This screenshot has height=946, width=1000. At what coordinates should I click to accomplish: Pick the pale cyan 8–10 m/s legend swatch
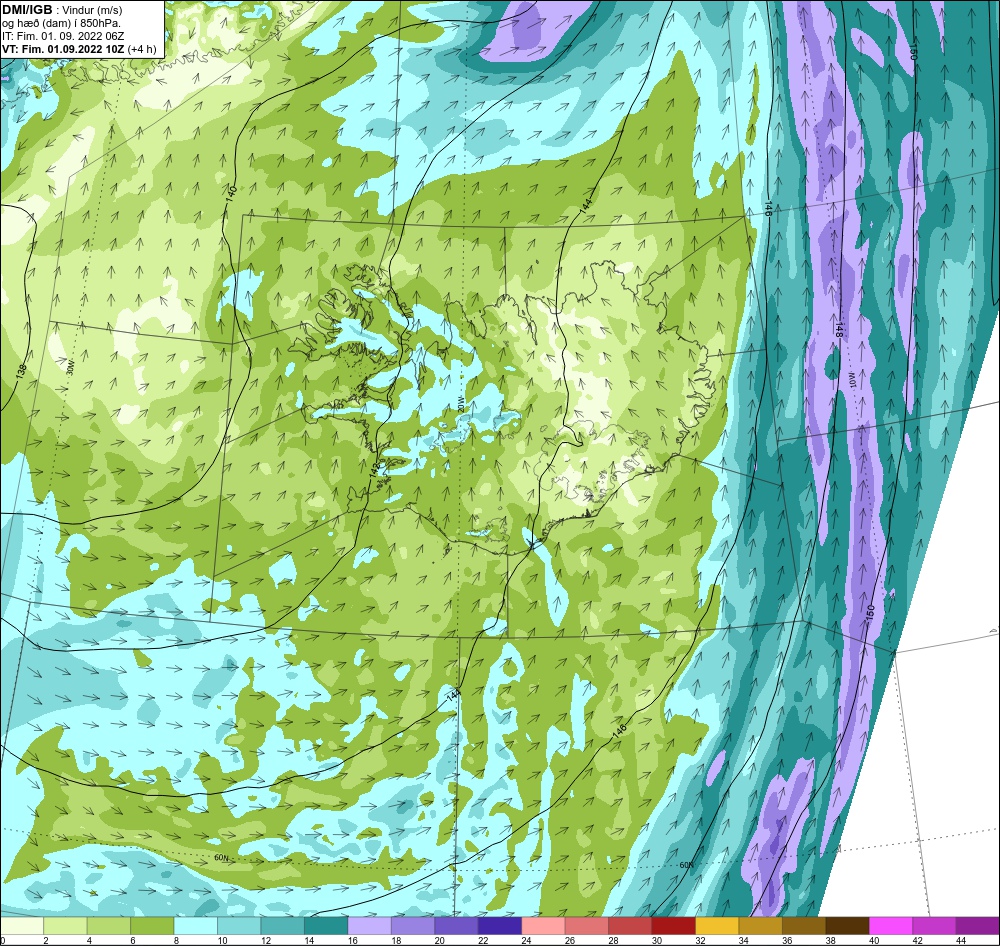click(x=196, y=926)
